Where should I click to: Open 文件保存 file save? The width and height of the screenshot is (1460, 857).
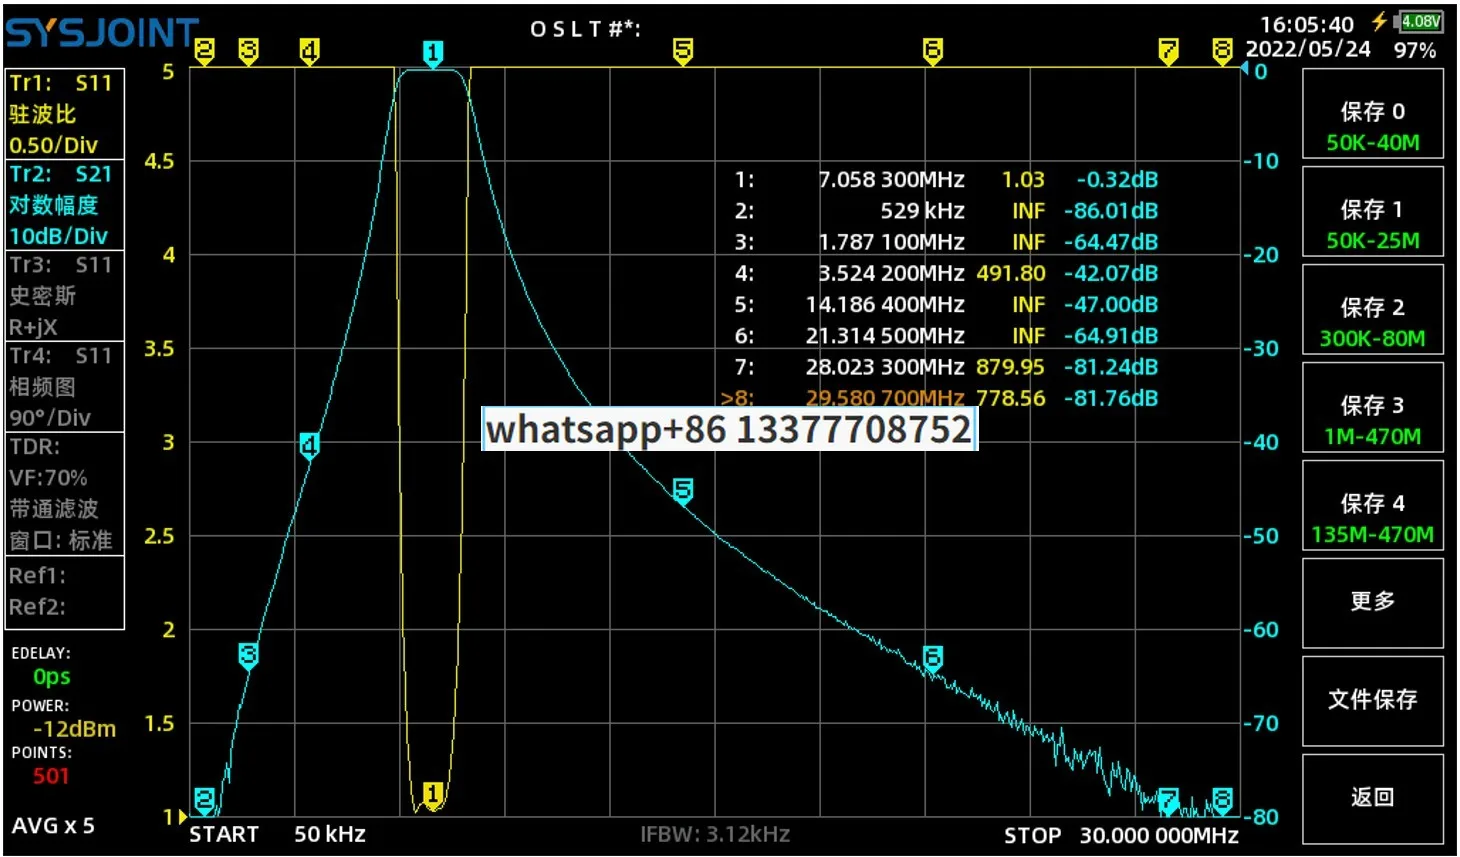pyautogui.click(x=1373, y=701)
